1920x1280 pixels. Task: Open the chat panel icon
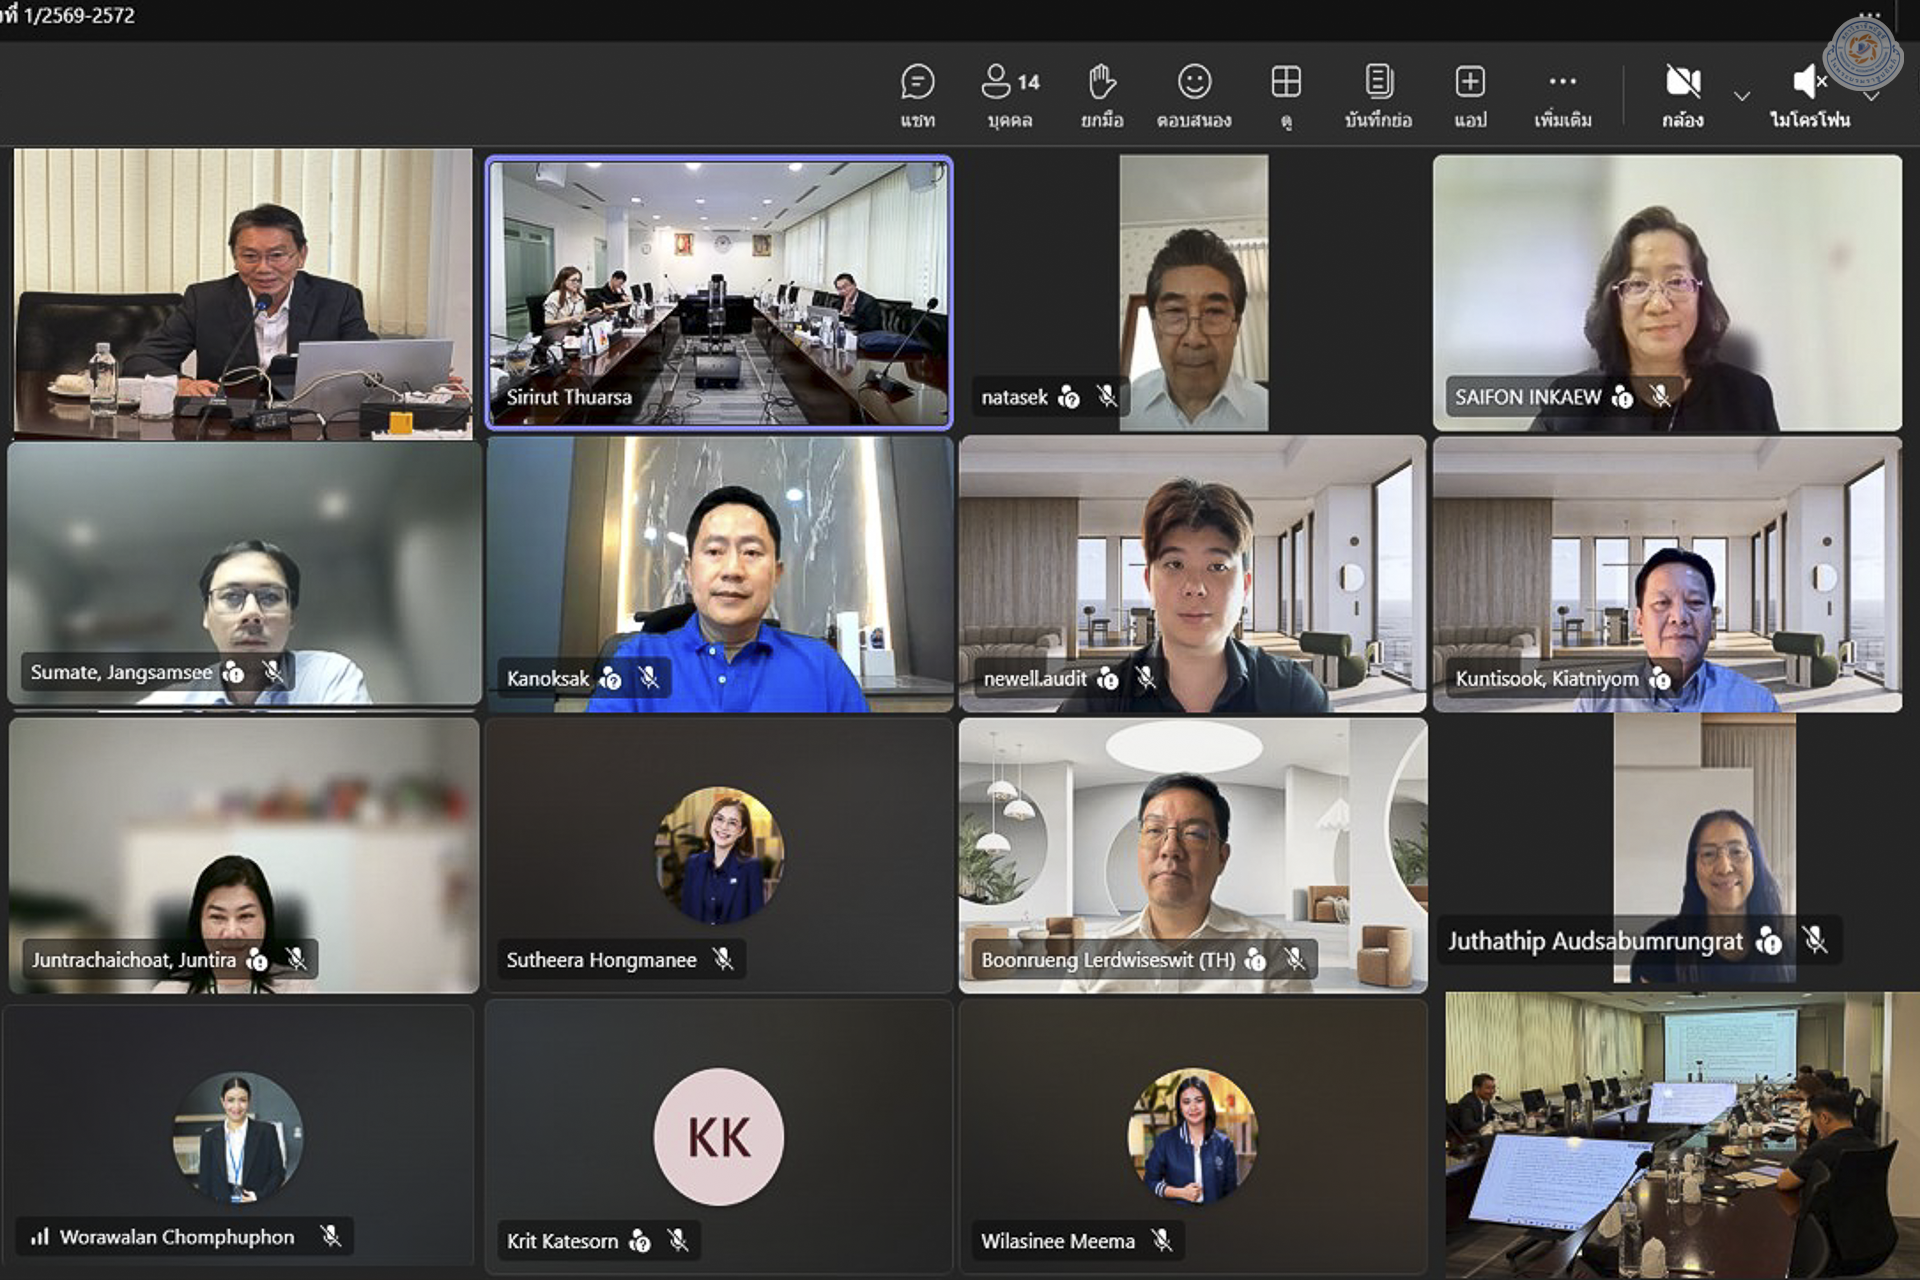click(x=917, y=82)
